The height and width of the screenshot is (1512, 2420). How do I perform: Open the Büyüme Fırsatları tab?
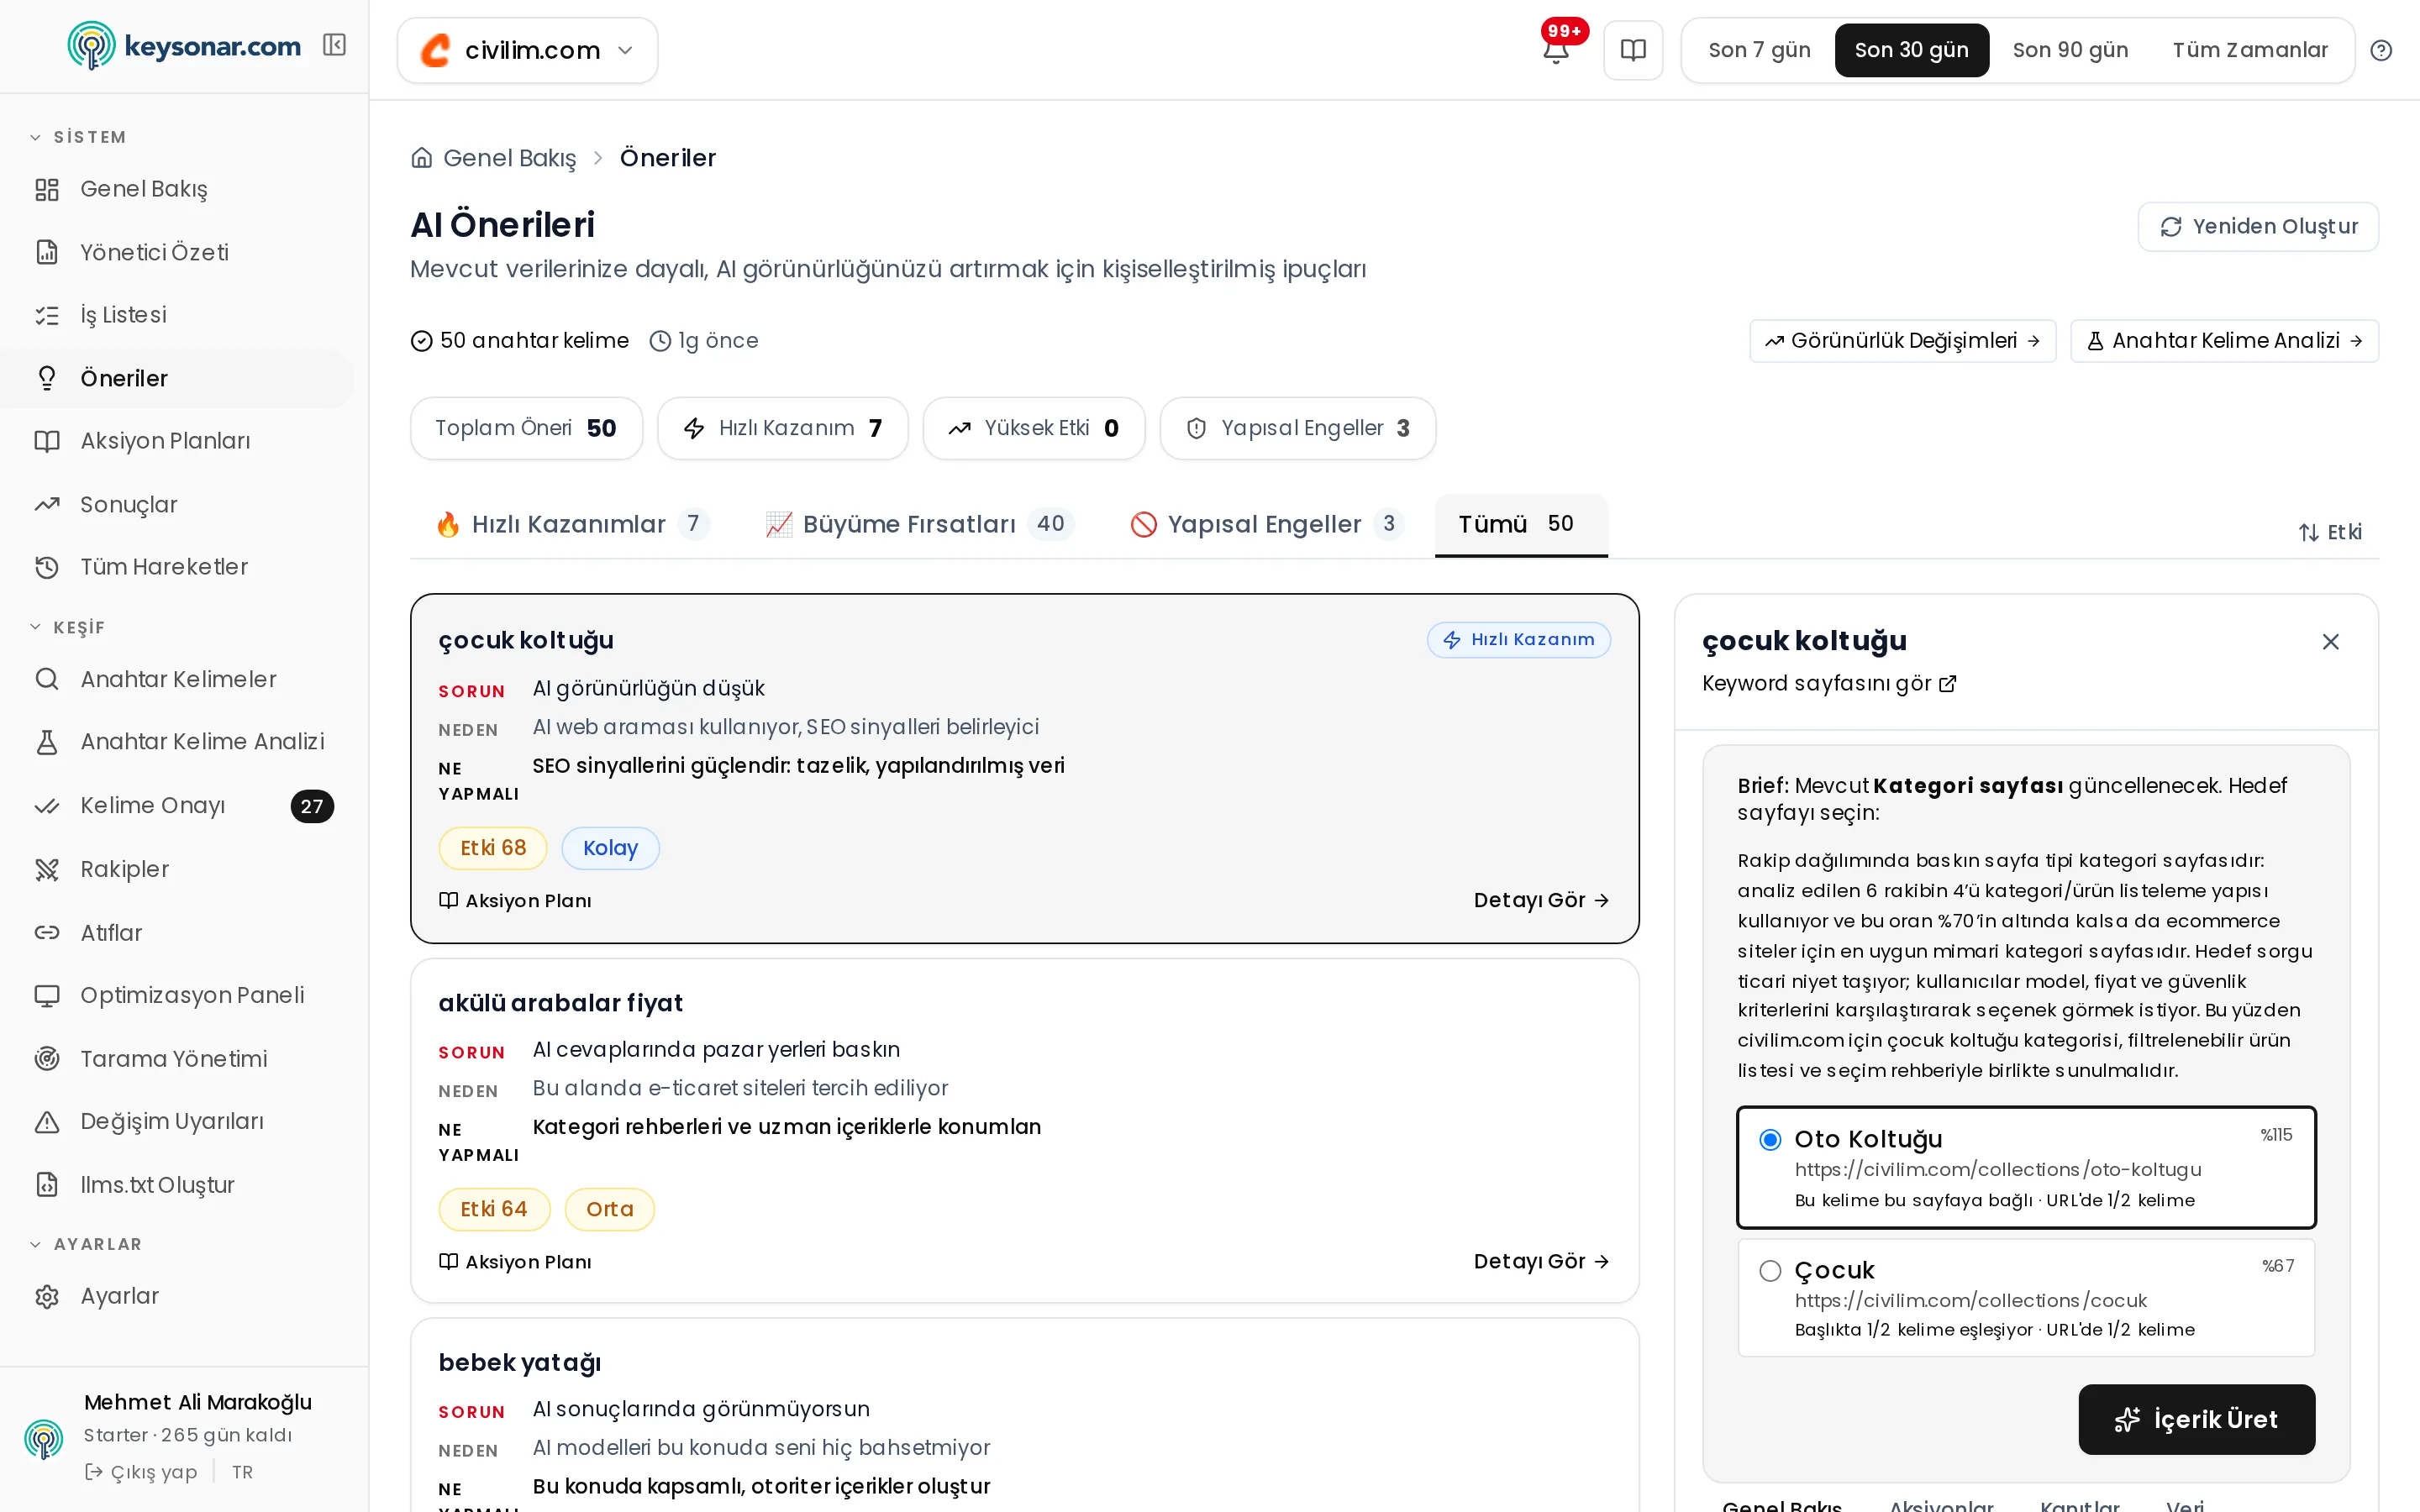coord(919,524)
